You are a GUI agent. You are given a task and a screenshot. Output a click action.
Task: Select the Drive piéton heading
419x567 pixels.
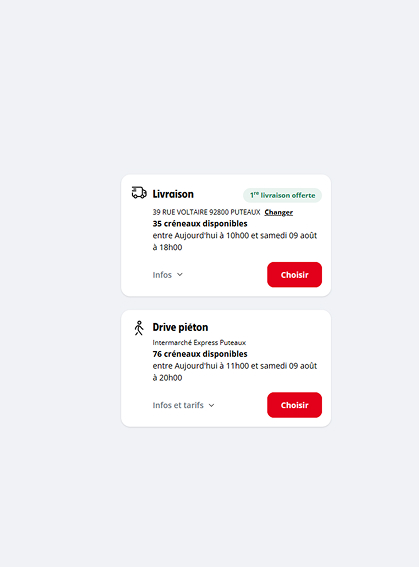pos(180,327)
